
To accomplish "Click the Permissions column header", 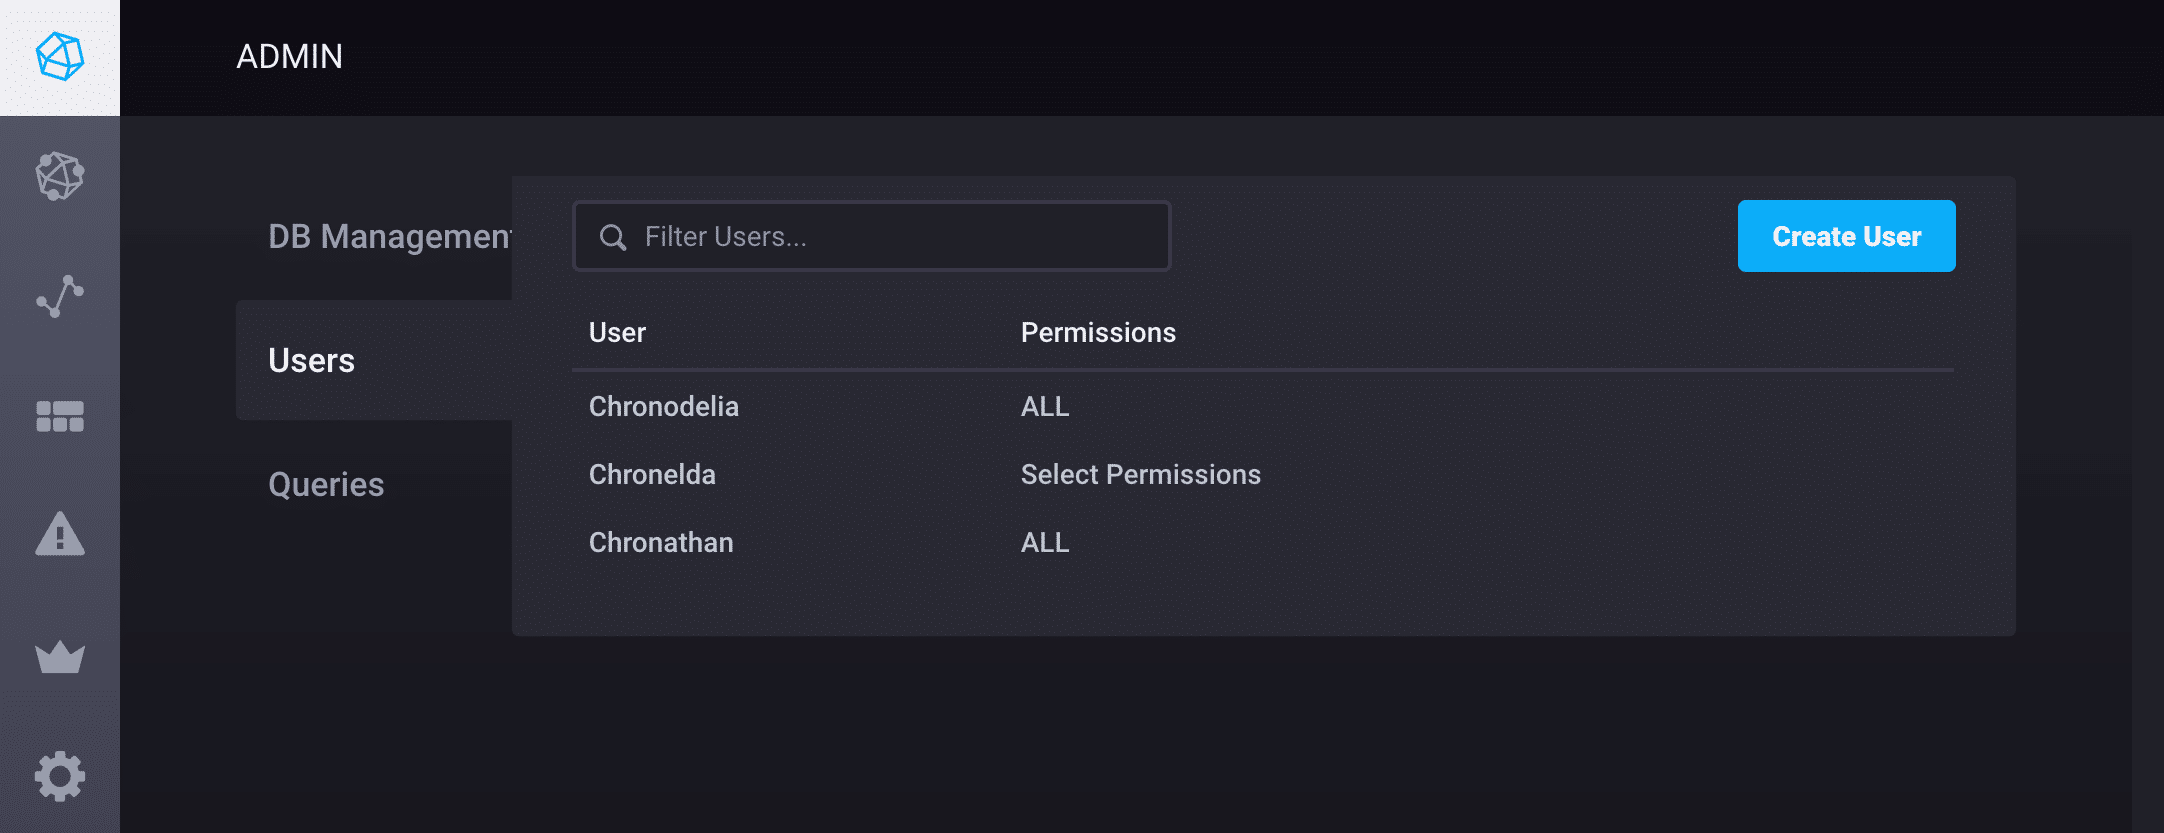I will (1098, 332).
